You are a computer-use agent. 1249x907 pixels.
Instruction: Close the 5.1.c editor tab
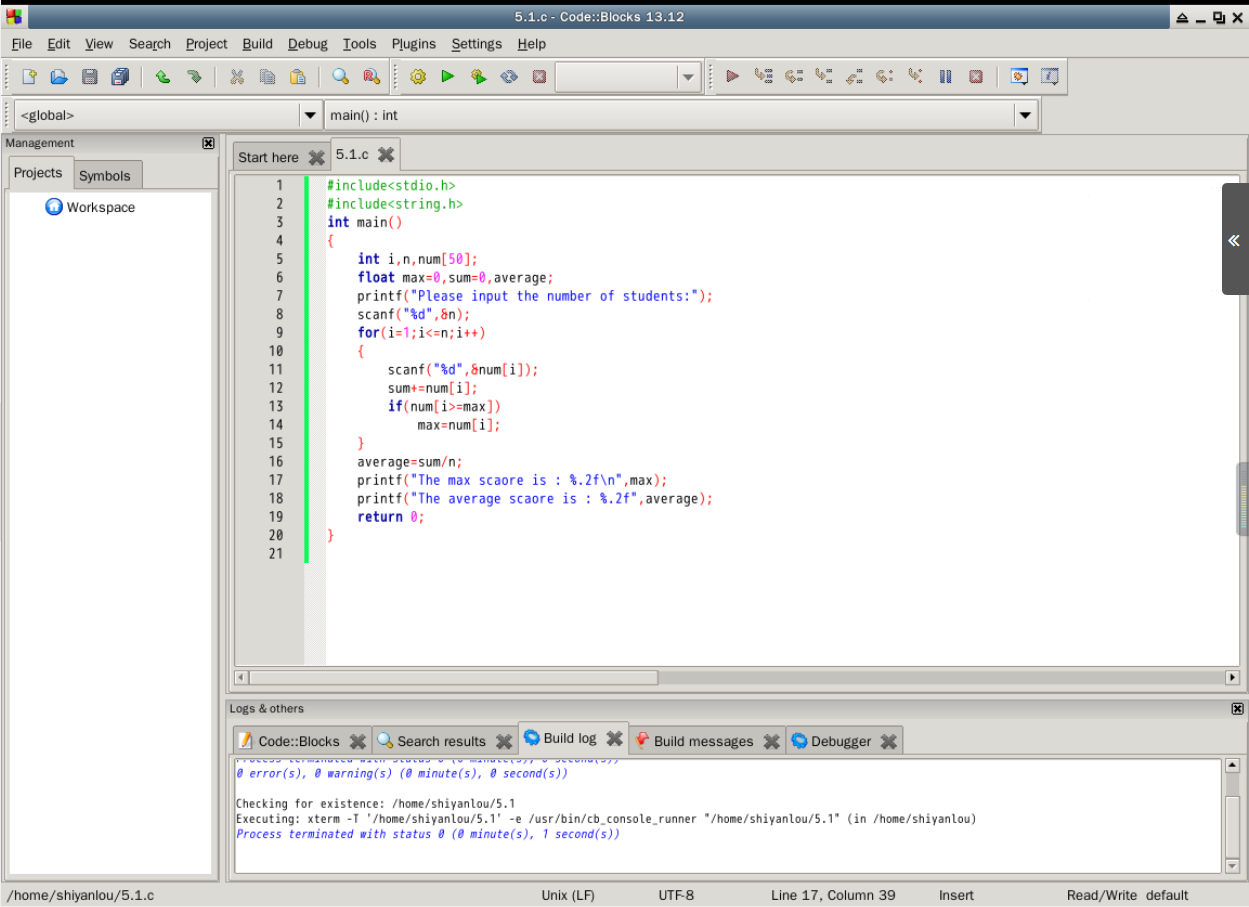[386, 154]
